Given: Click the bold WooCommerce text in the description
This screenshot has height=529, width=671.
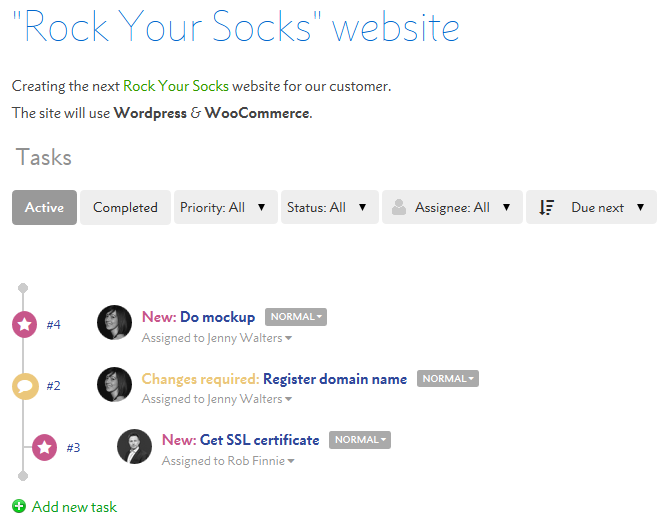Looking at the screenshot, I should point(257,113).
